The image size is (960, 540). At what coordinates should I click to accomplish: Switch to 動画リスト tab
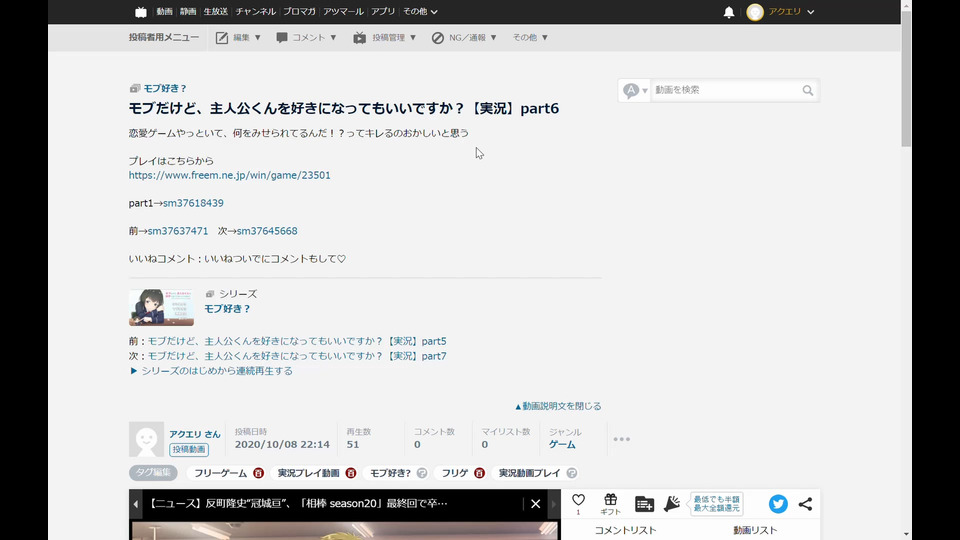click(755, 530)
